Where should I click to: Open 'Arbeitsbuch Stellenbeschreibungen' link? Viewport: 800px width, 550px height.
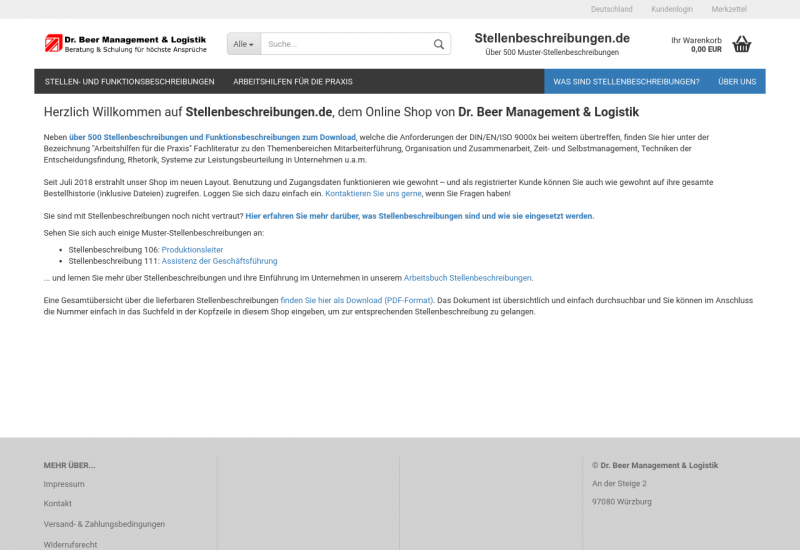pyautogui.click(x=467, y=278)
